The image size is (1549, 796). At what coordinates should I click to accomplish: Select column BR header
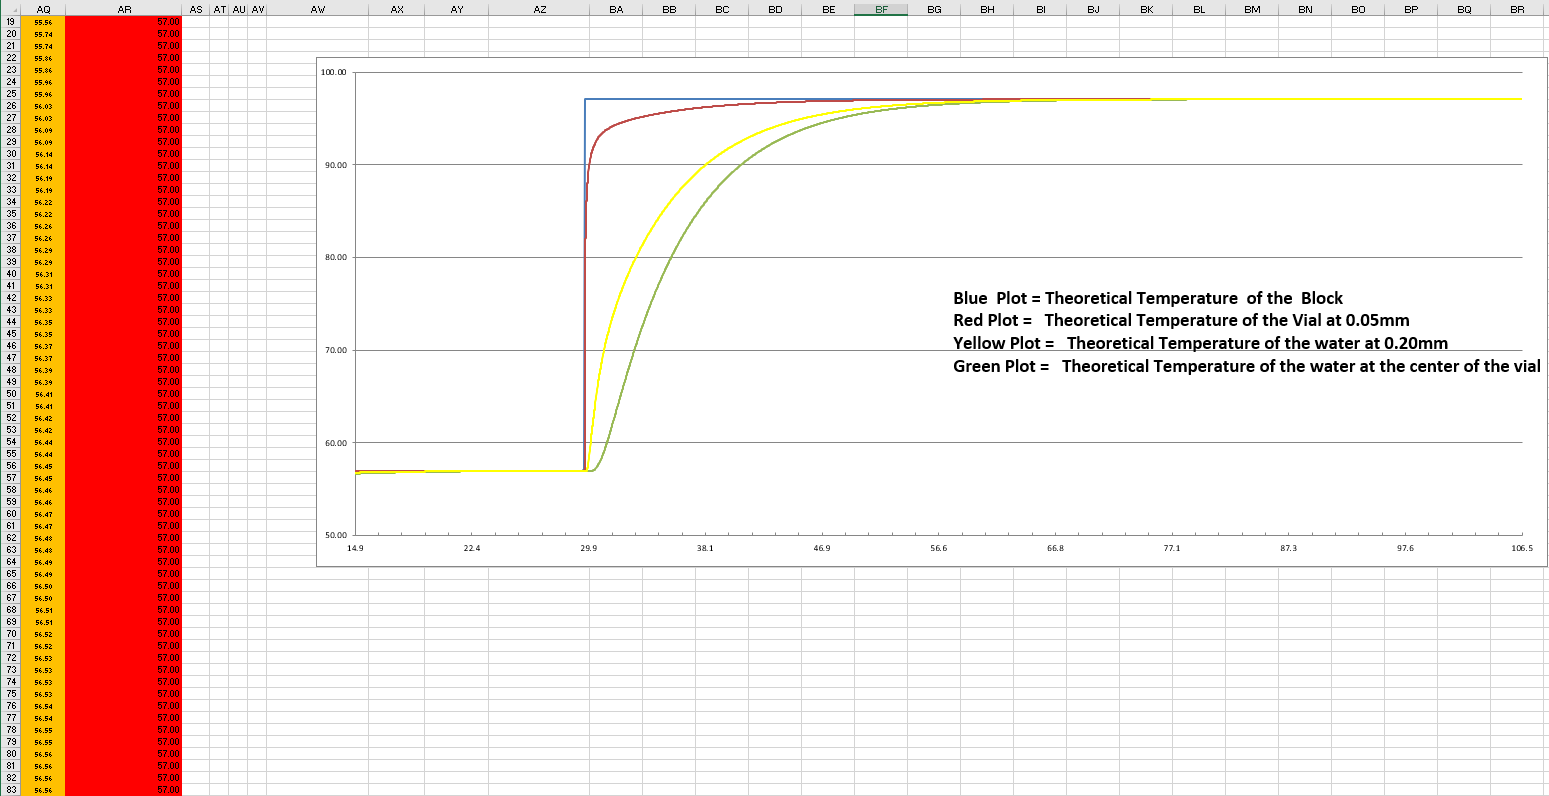point(1517,9)
